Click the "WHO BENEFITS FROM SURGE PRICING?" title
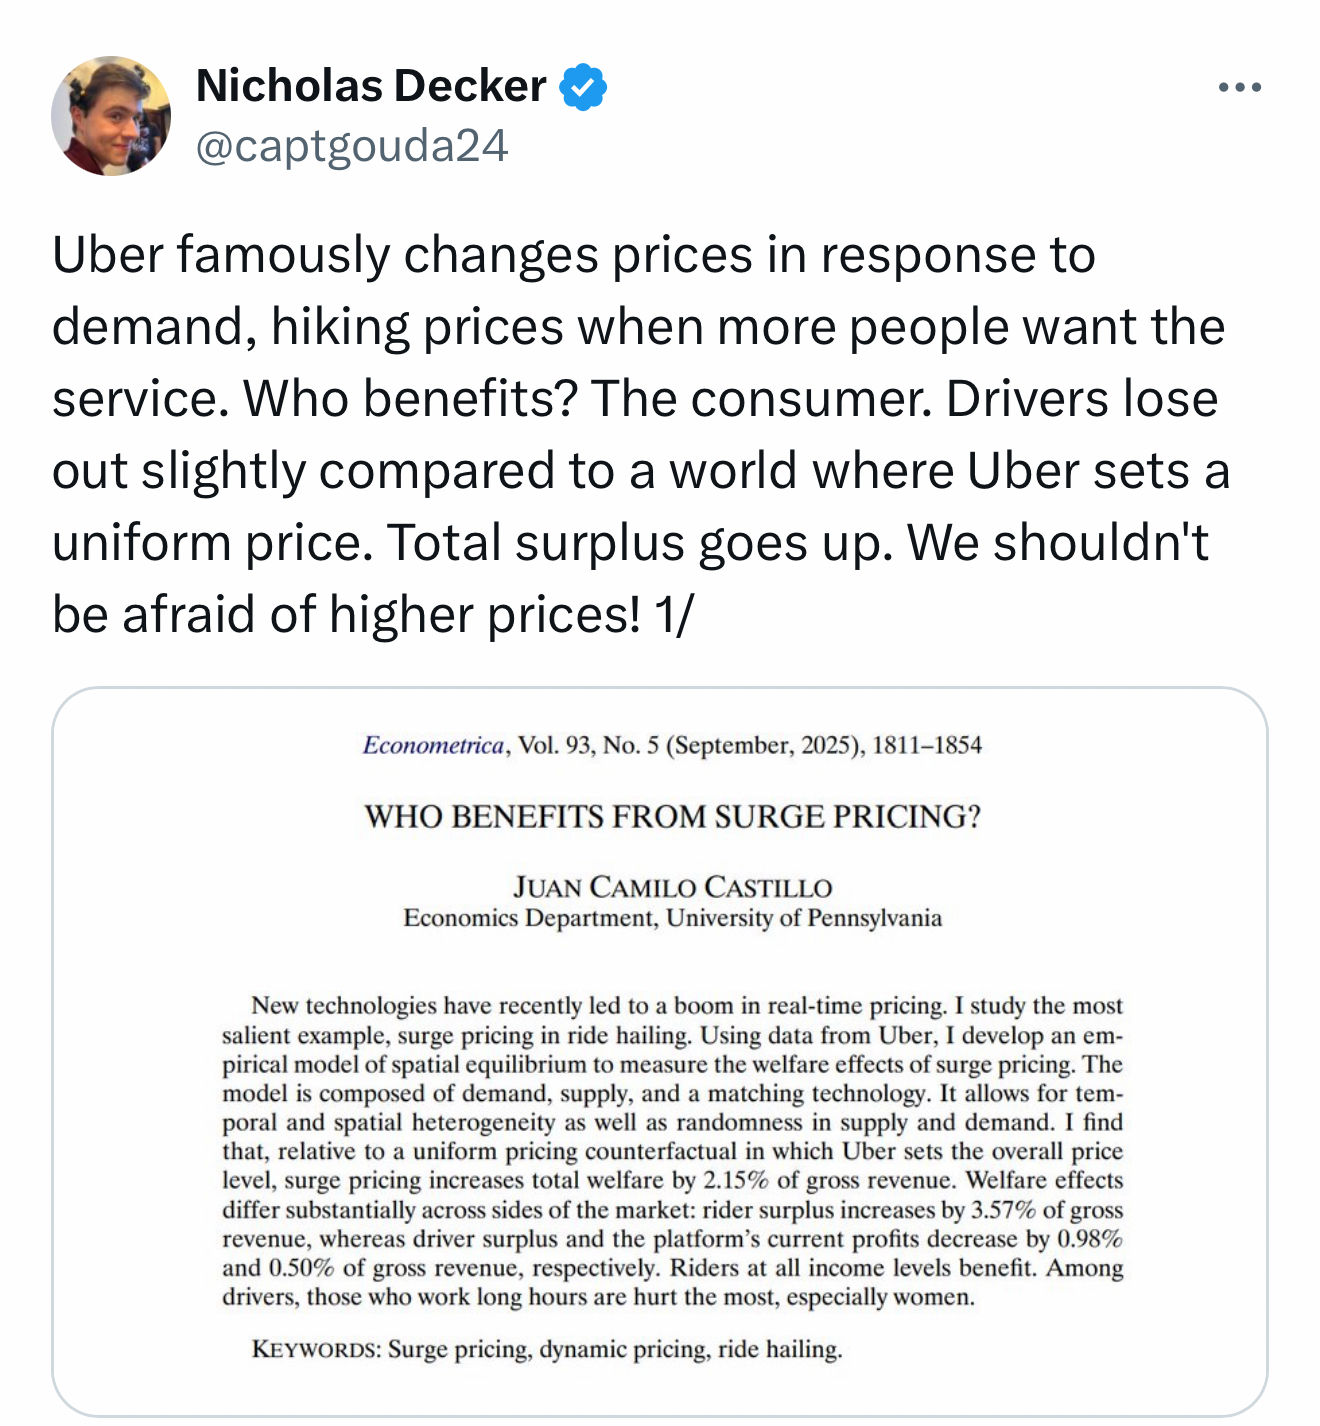 pyautogui.click(x=672, y=817)
